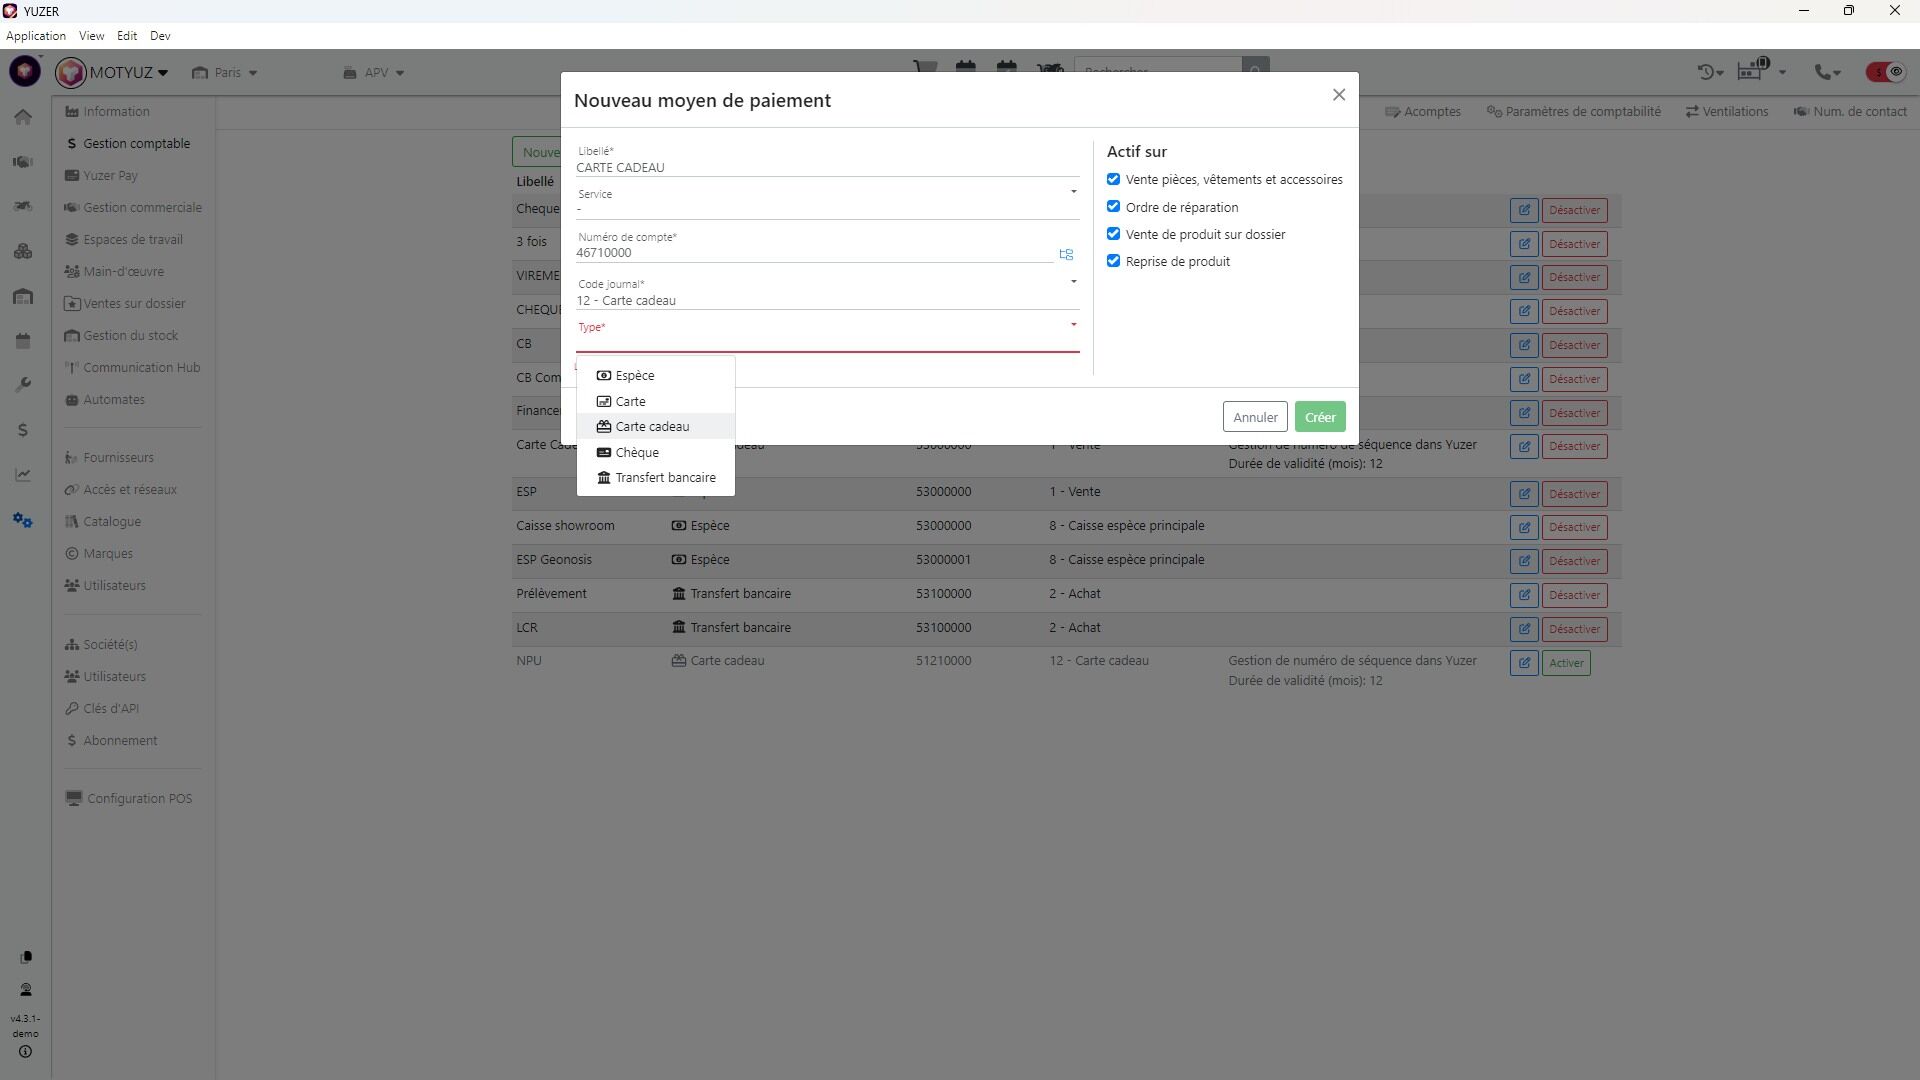Close the Nouveau moyen de paiement dialog
Image resolution: width=1920 pixels, height=1080 pixels.
pos(1338,95)
